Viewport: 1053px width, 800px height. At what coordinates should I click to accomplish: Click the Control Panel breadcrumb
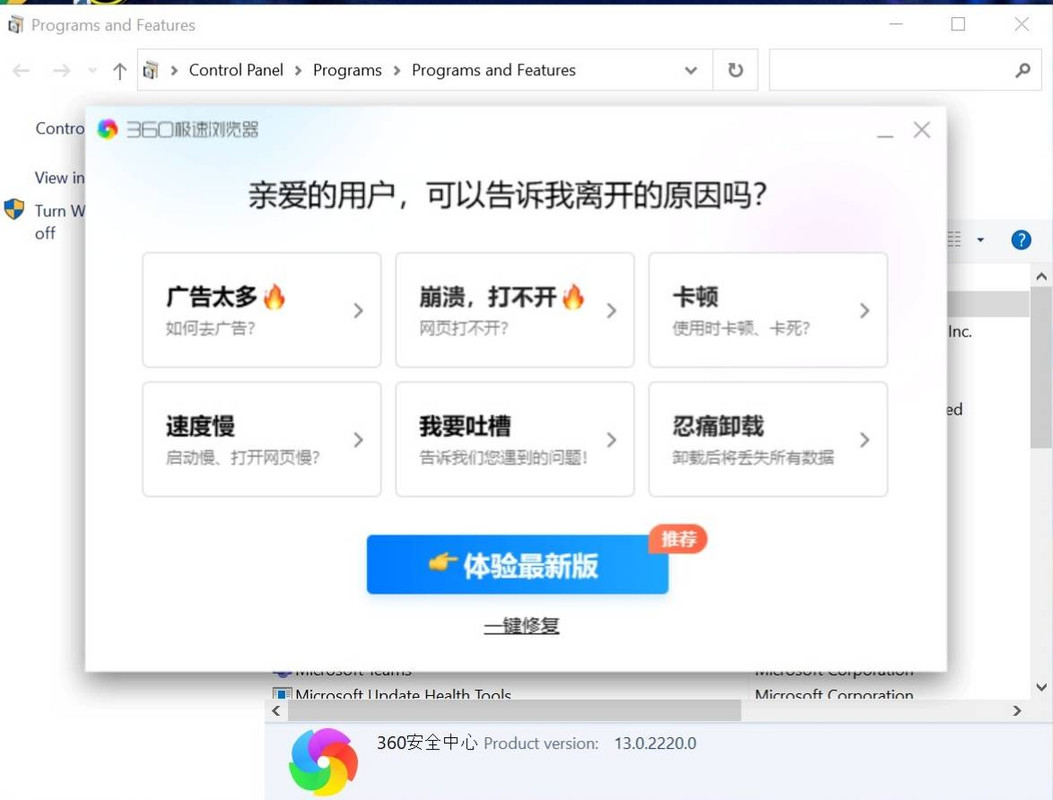pyautogui.click(x=236, y=70)
